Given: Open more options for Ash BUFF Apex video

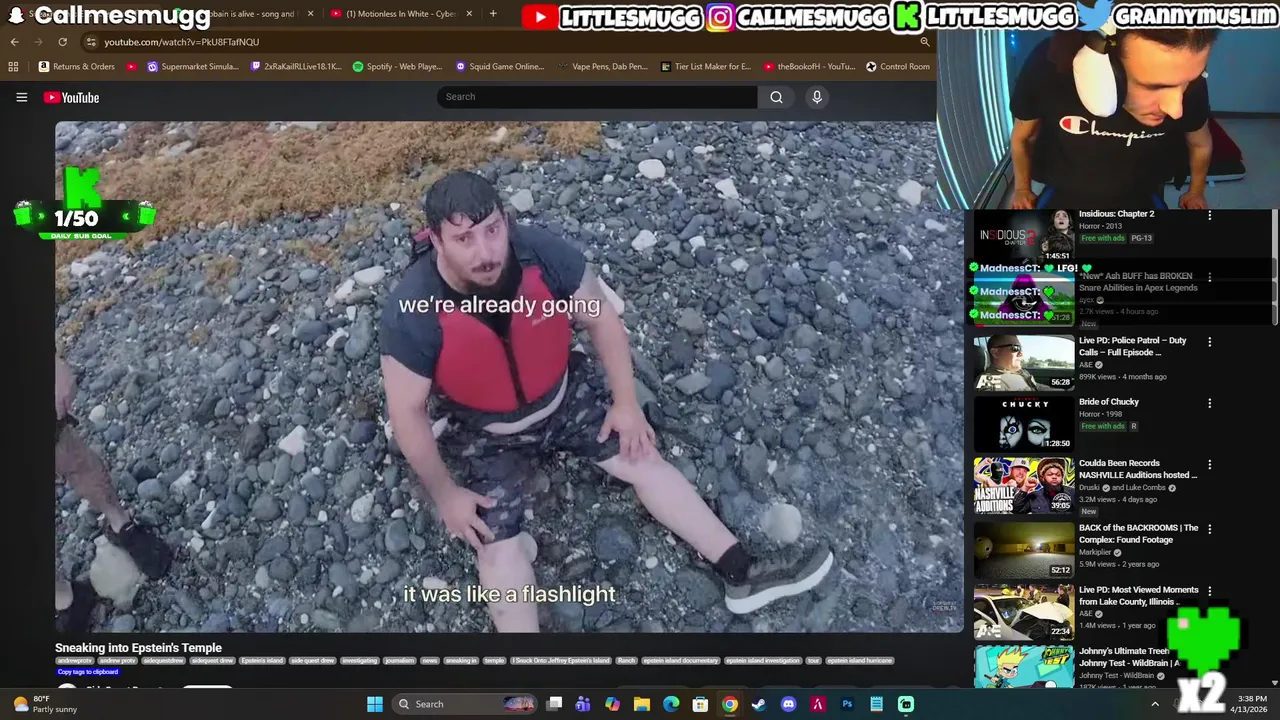Looking at the screenshot, I should pos(1209,277).
